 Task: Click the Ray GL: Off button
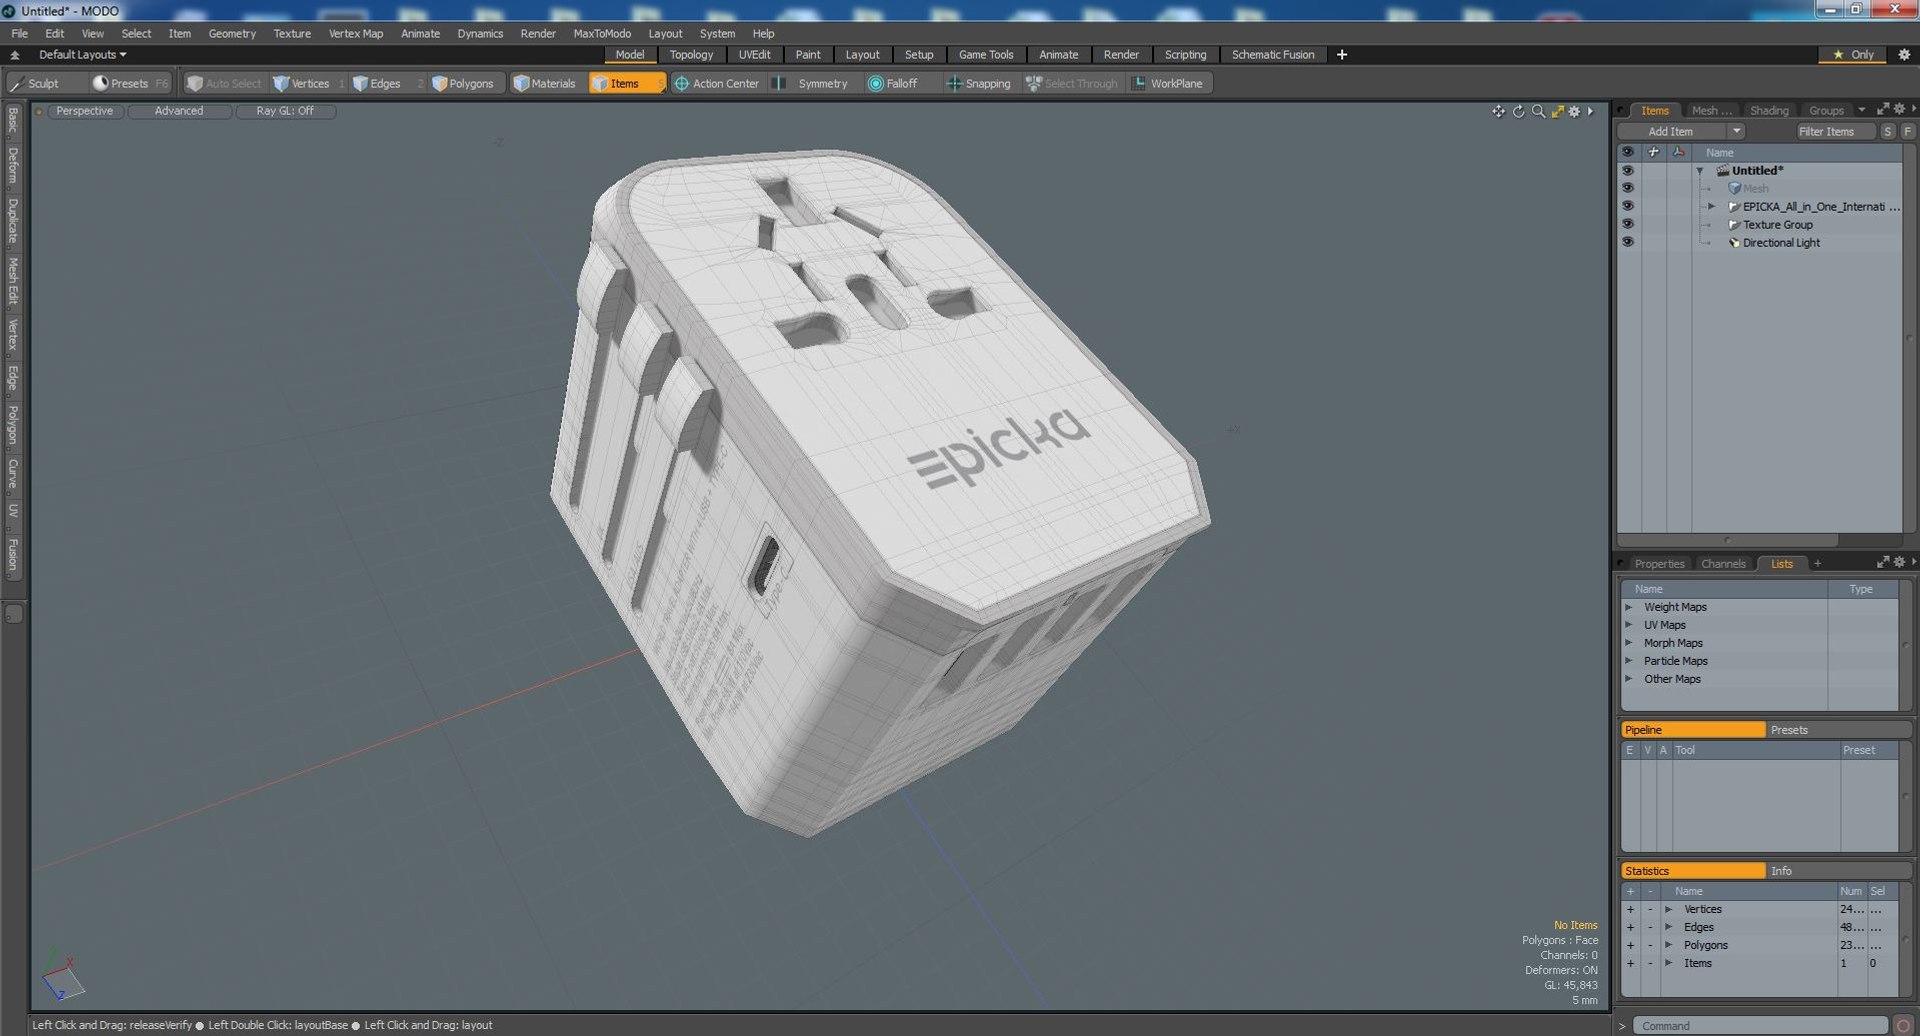[x=285, y=111]
